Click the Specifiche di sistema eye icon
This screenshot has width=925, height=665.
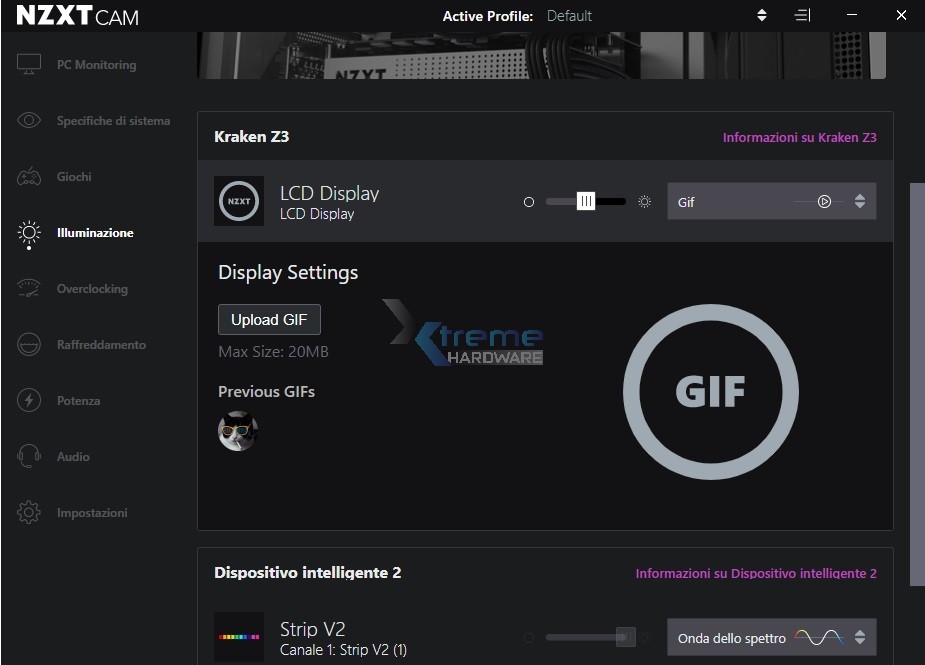point(29,121)
